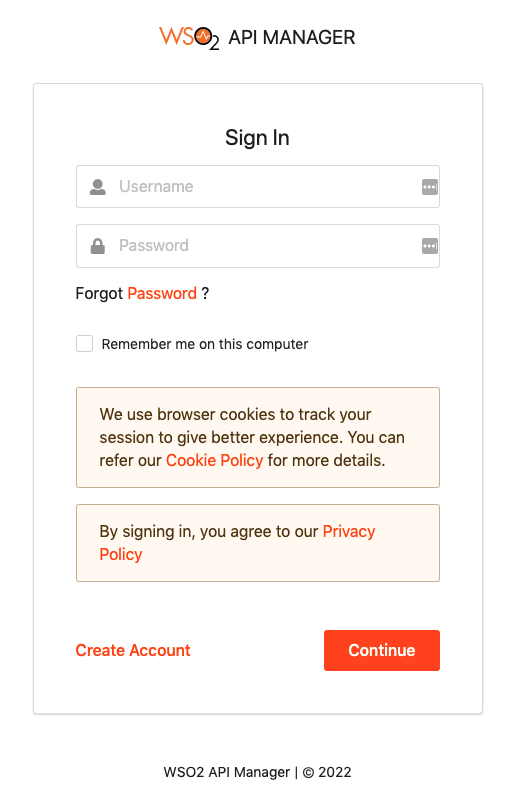The height and width of the screenshot is (797, 516).
Task: Click the word Forgot before Password link
Action: [x=99, y=293]
